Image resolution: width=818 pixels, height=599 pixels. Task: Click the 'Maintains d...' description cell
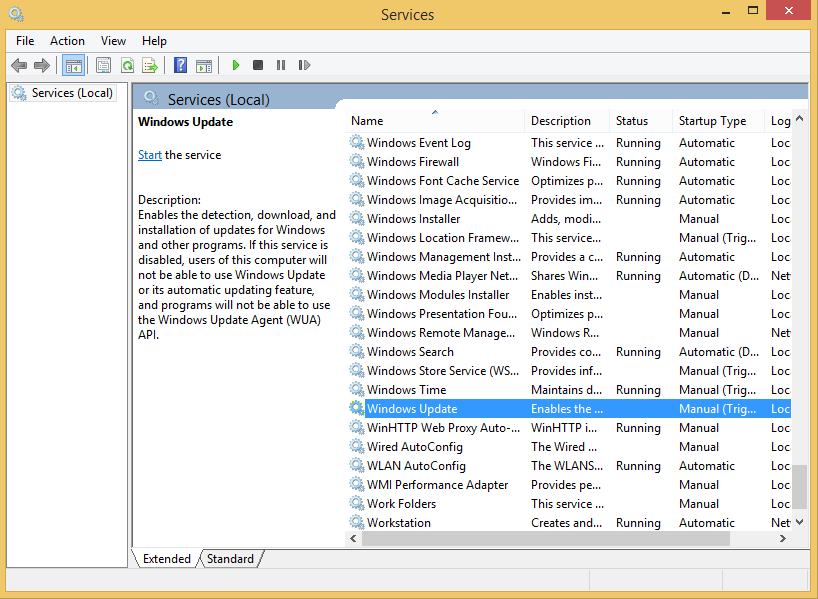coord(566,390)
